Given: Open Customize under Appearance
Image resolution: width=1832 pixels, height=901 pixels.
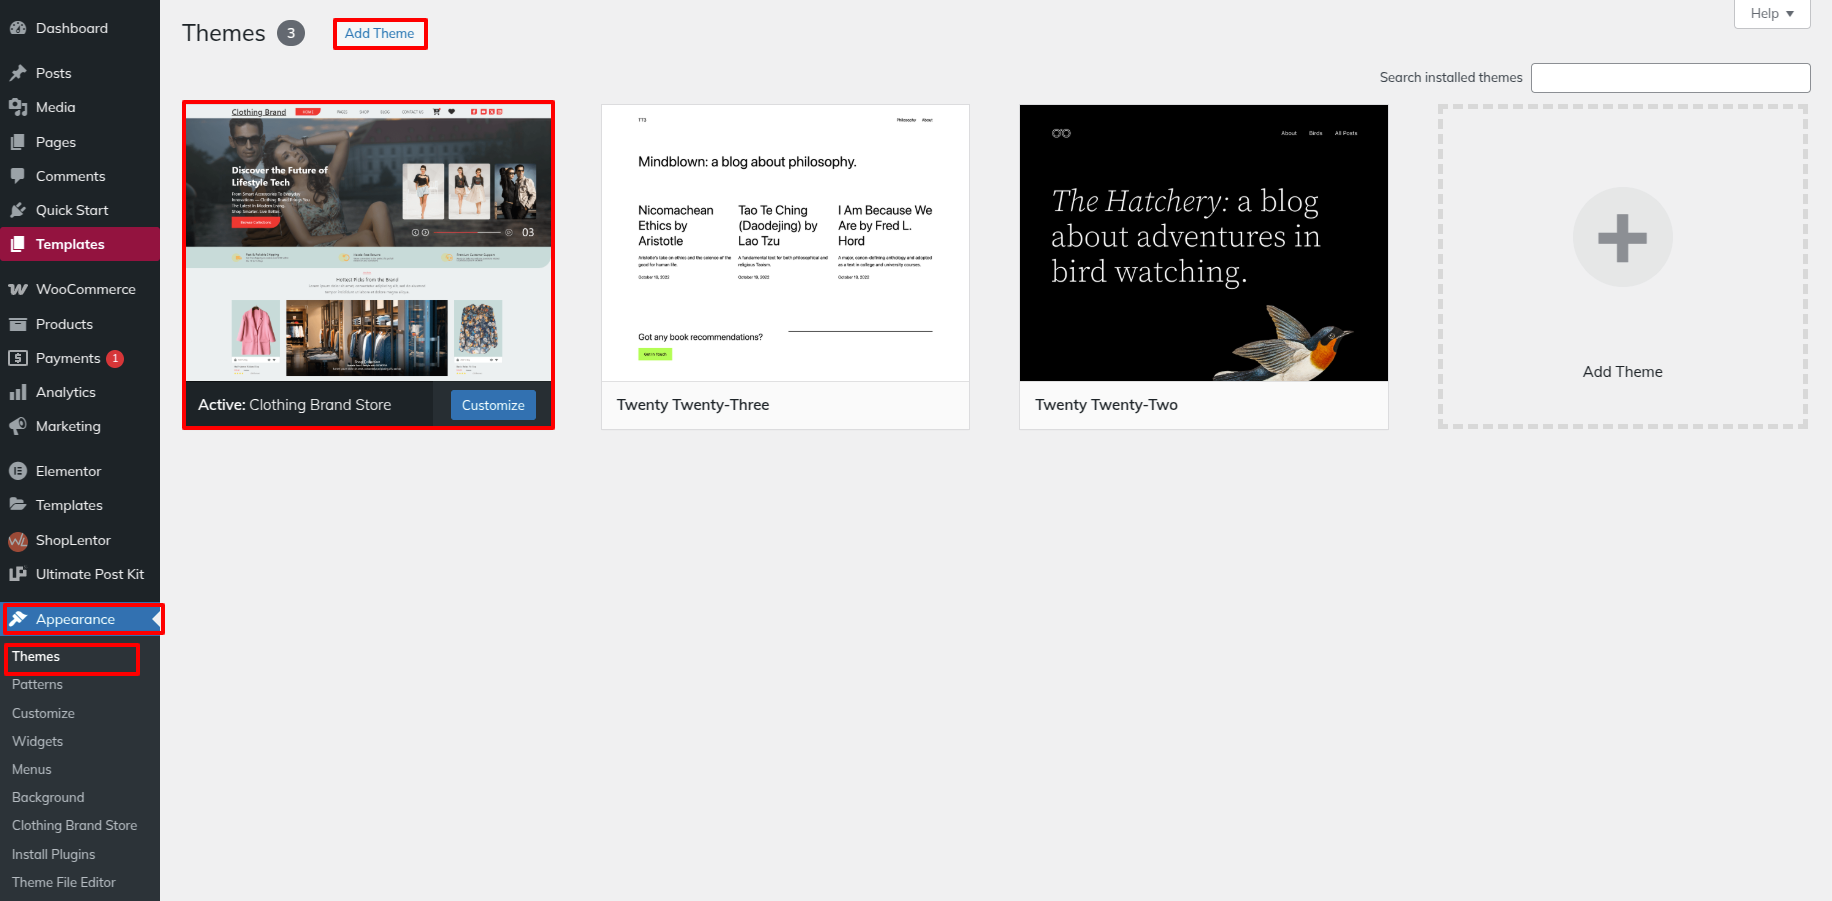Looking at the screenshot, I should point(43,713).
